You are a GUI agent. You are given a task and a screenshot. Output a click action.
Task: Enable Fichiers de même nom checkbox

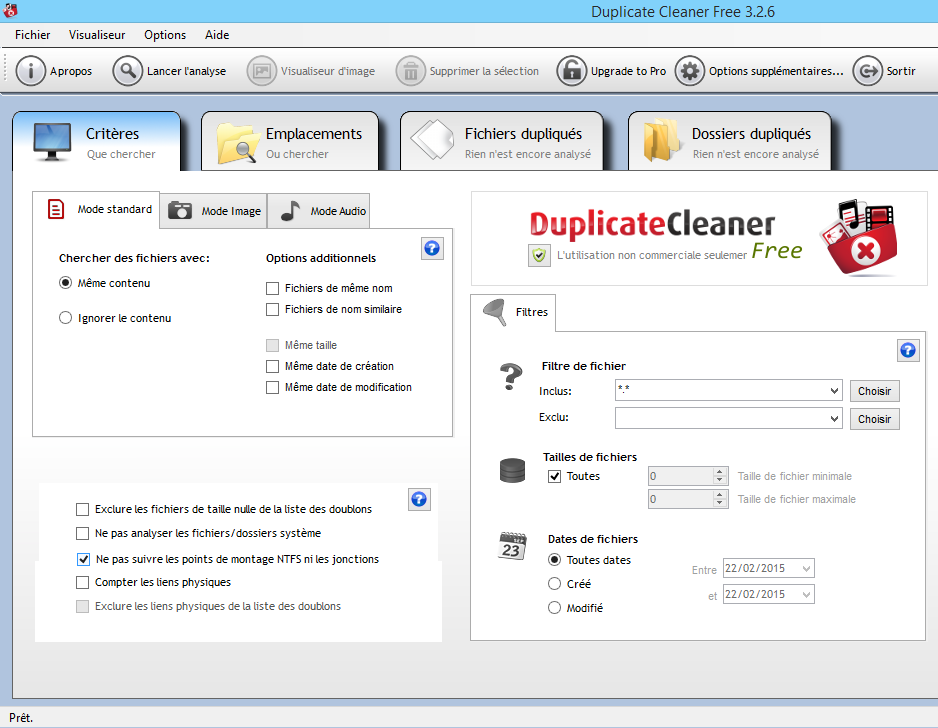click(x=273, y=288)
